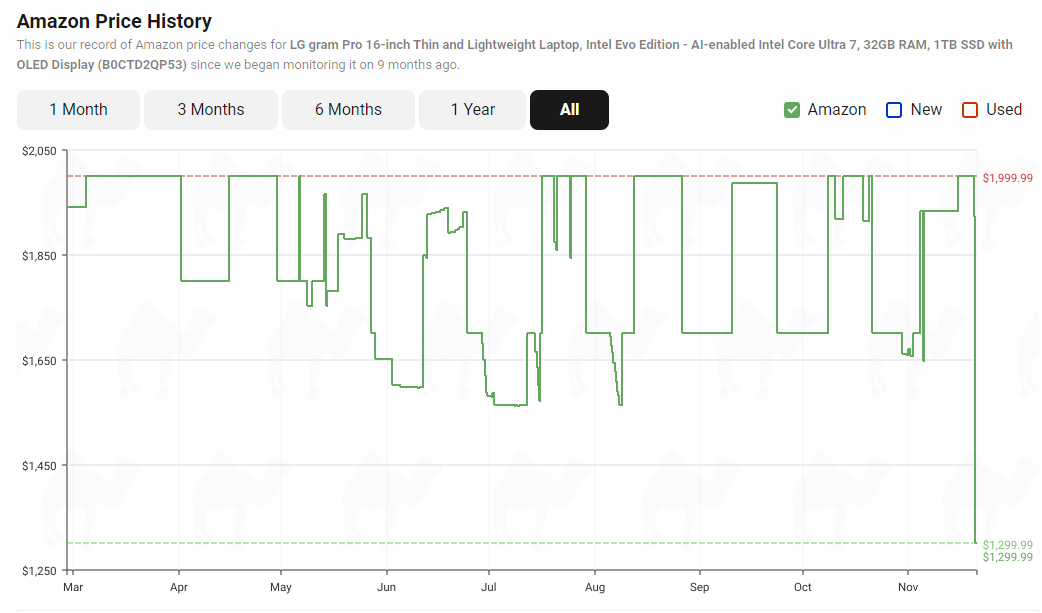Click the Amazon Price History heading
This screenshot has height=613, width=1042.
114,21
